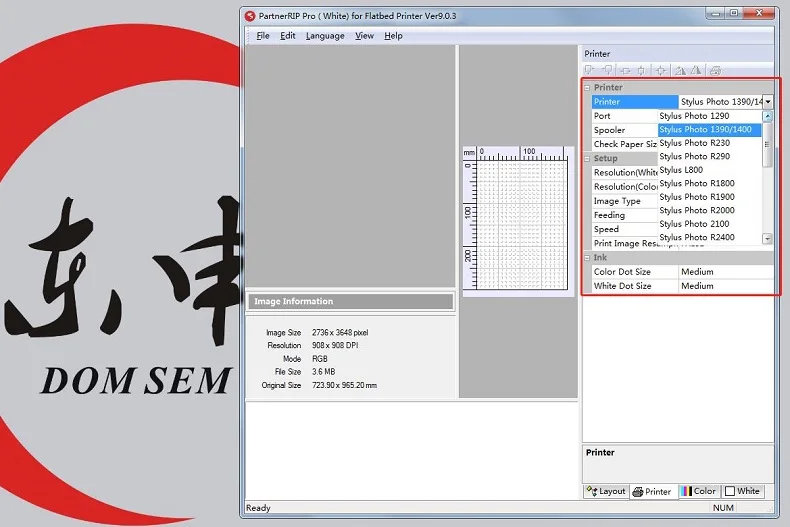Open the Help menu
Screen dimensions: 790x527
(x=393, y=36)
